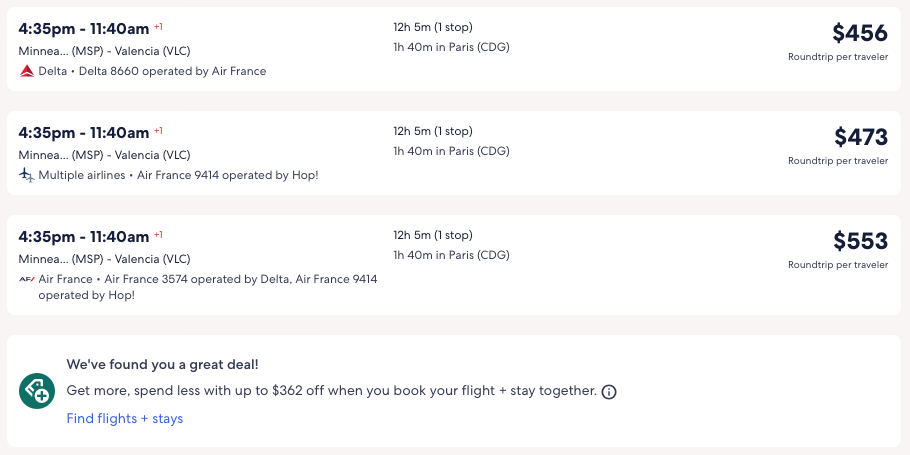
Task: Select the $473 Multiple airlines flight price
Action: click(x=860, y=137)
